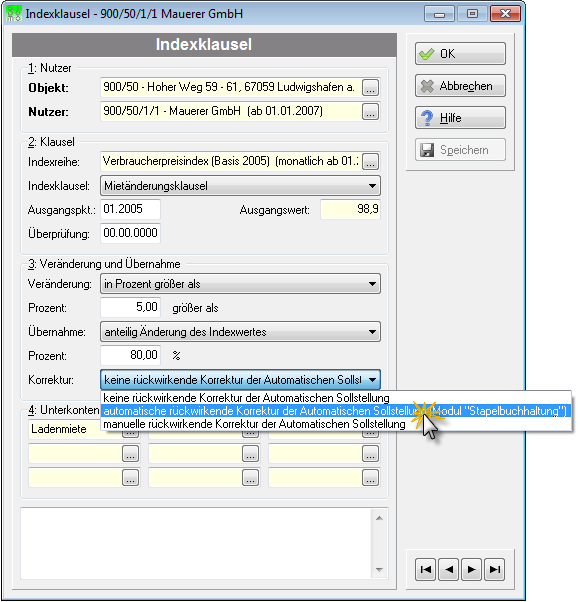Image resolution: width=580 pixels, height=602 pixels.
Task: Click the Überprüfung date field
Action: (x=131, y=233)
